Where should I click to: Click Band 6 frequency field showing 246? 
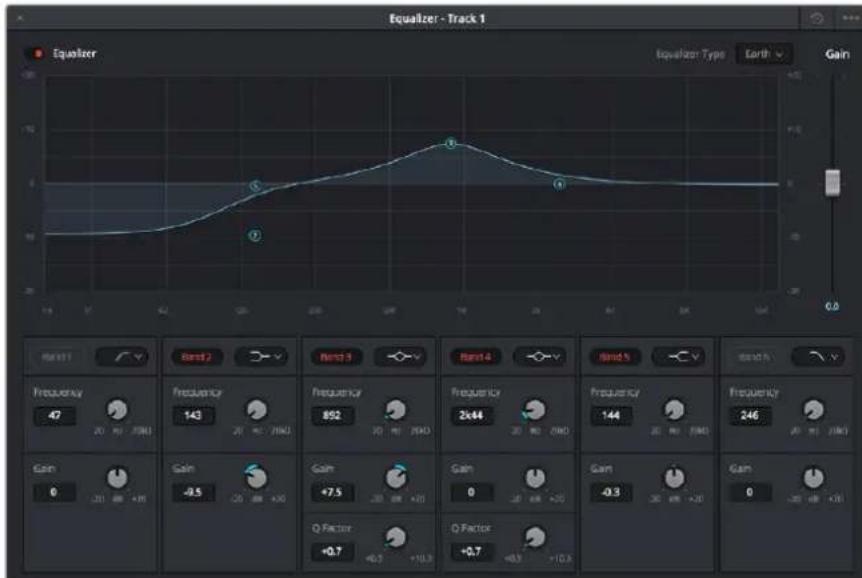click(x=750, y=415)
